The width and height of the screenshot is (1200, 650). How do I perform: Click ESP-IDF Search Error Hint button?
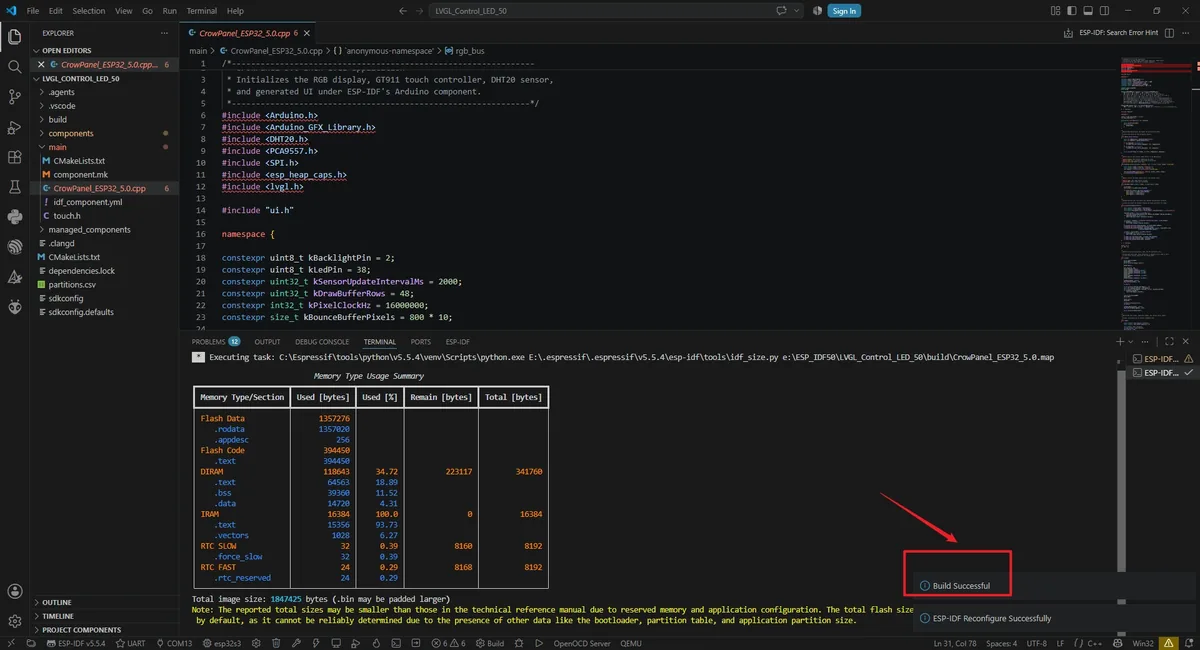pyautogui.click(x=1118, y=33)
